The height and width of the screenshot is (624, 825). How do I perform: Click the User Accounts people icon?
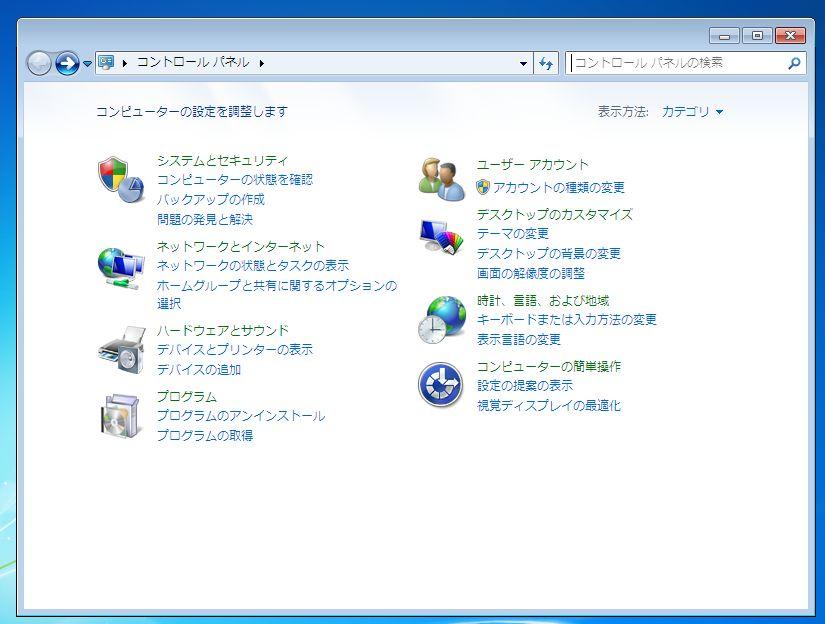click(x=441, y=179)
